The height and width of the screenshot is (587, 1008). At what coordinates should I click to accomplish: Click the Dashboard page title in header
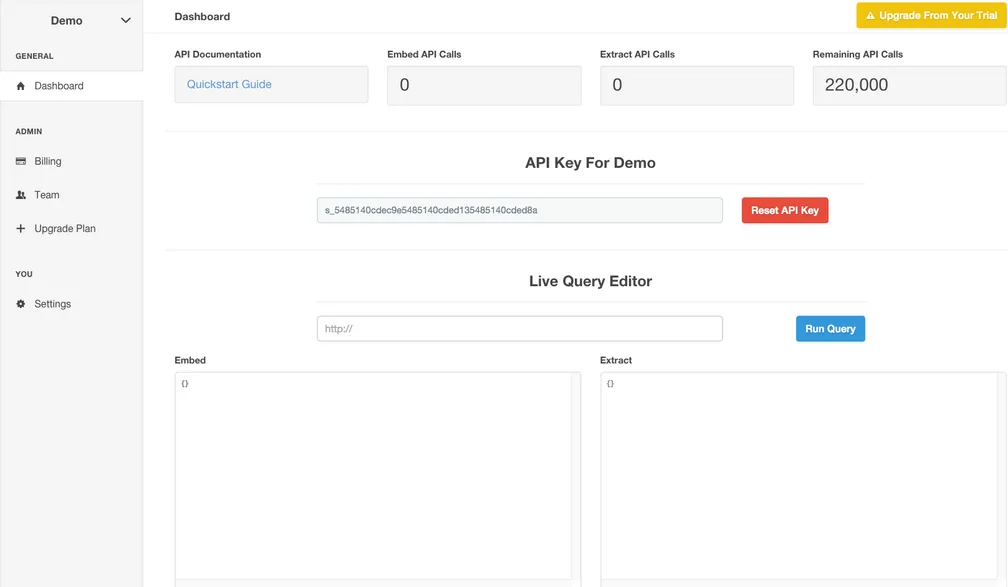coord(202,17)
